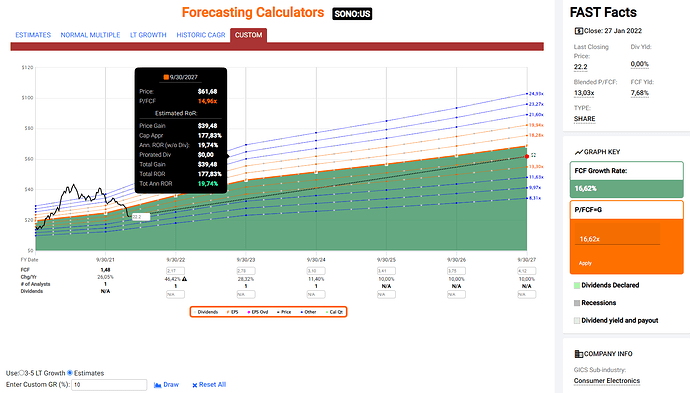Click the 0,00% Div Yld value
The image size is (690, 393).
click(639, 64)
